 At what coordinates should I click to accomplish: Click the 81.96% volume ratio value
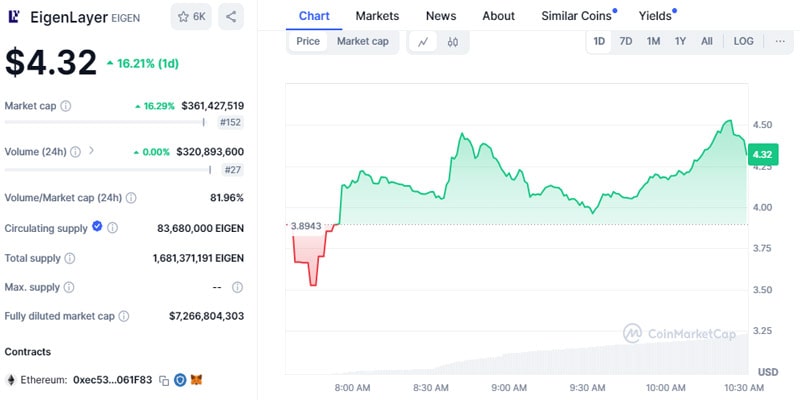tap(227, 197)
